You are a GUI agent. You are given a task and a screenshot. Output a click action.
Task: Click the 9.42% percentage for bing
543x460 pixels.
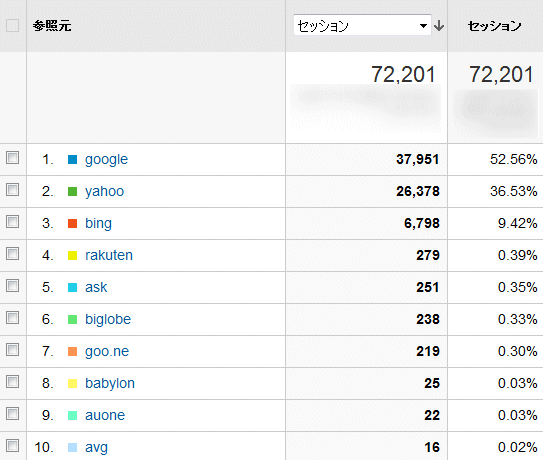pyautogui.click(x=517, y=223)
